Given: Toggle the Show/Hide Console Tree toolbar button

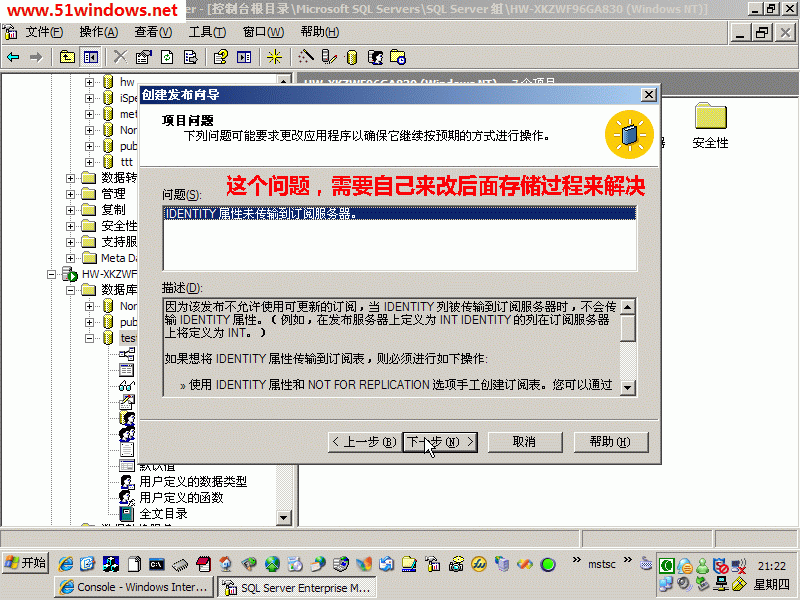Looking at the screenshot, I should pos(91,57).
